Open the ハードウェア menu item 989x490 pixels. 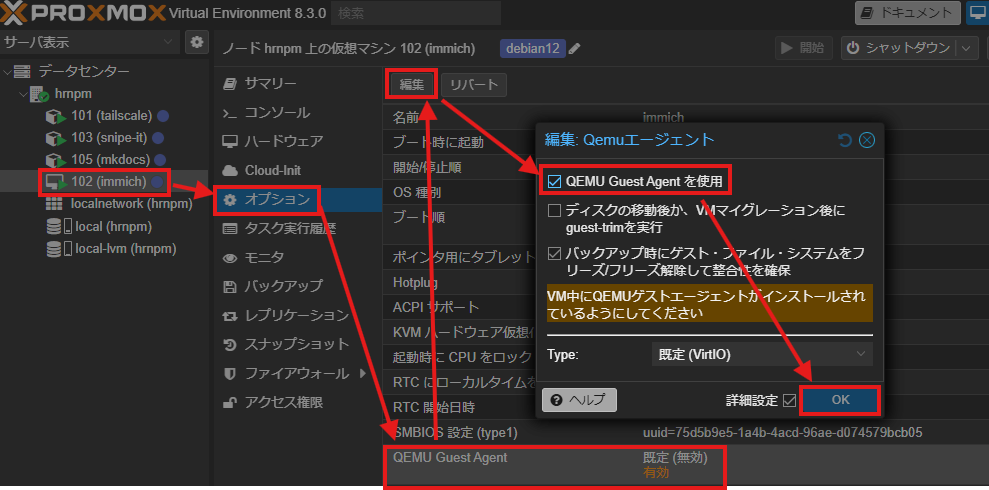point(296,141)
